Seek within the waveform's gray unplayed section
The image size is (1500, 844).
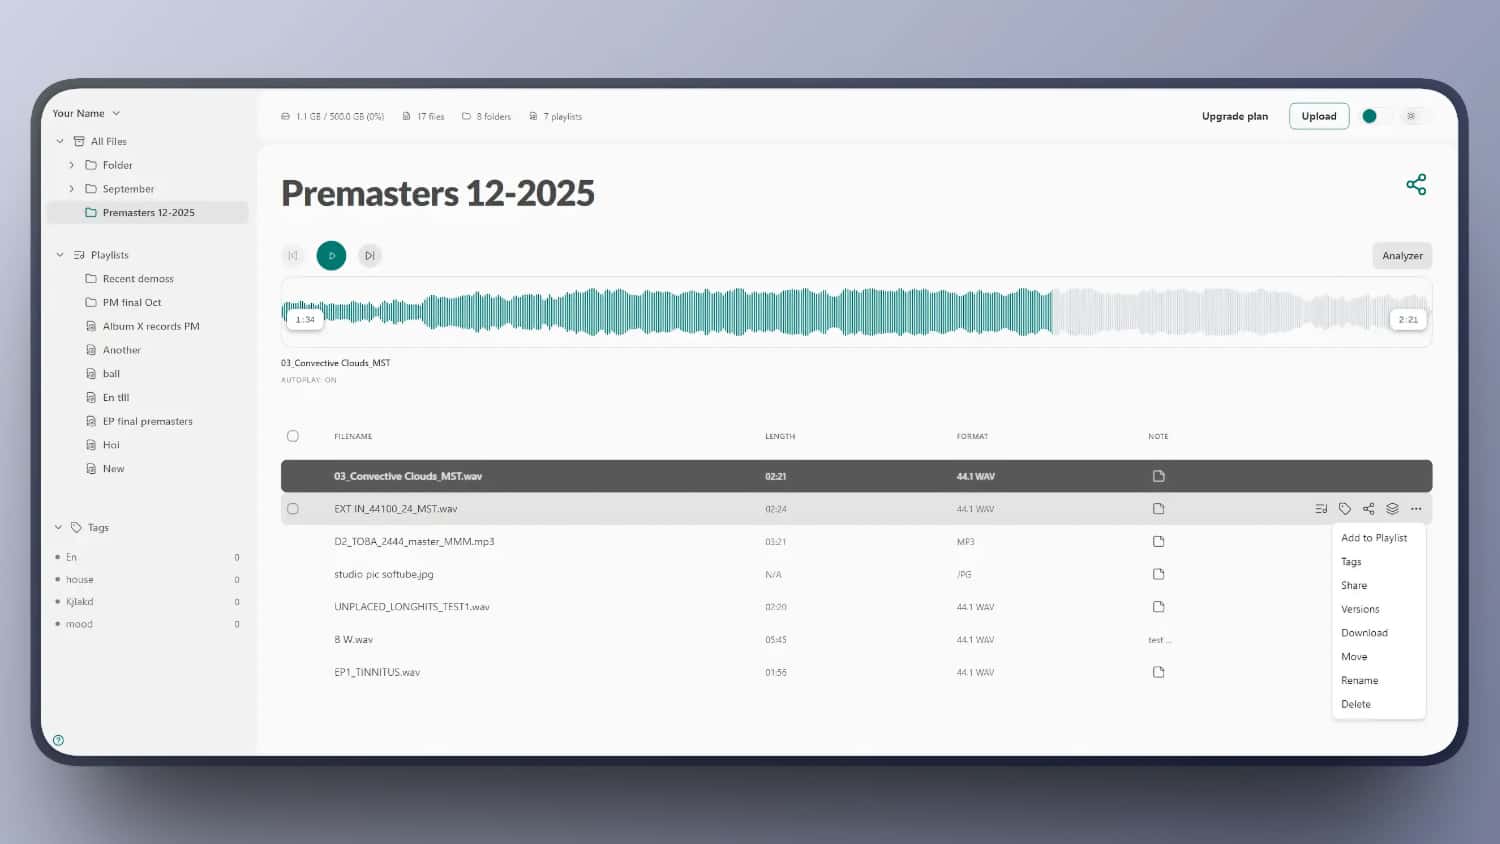pos(1220,312)
